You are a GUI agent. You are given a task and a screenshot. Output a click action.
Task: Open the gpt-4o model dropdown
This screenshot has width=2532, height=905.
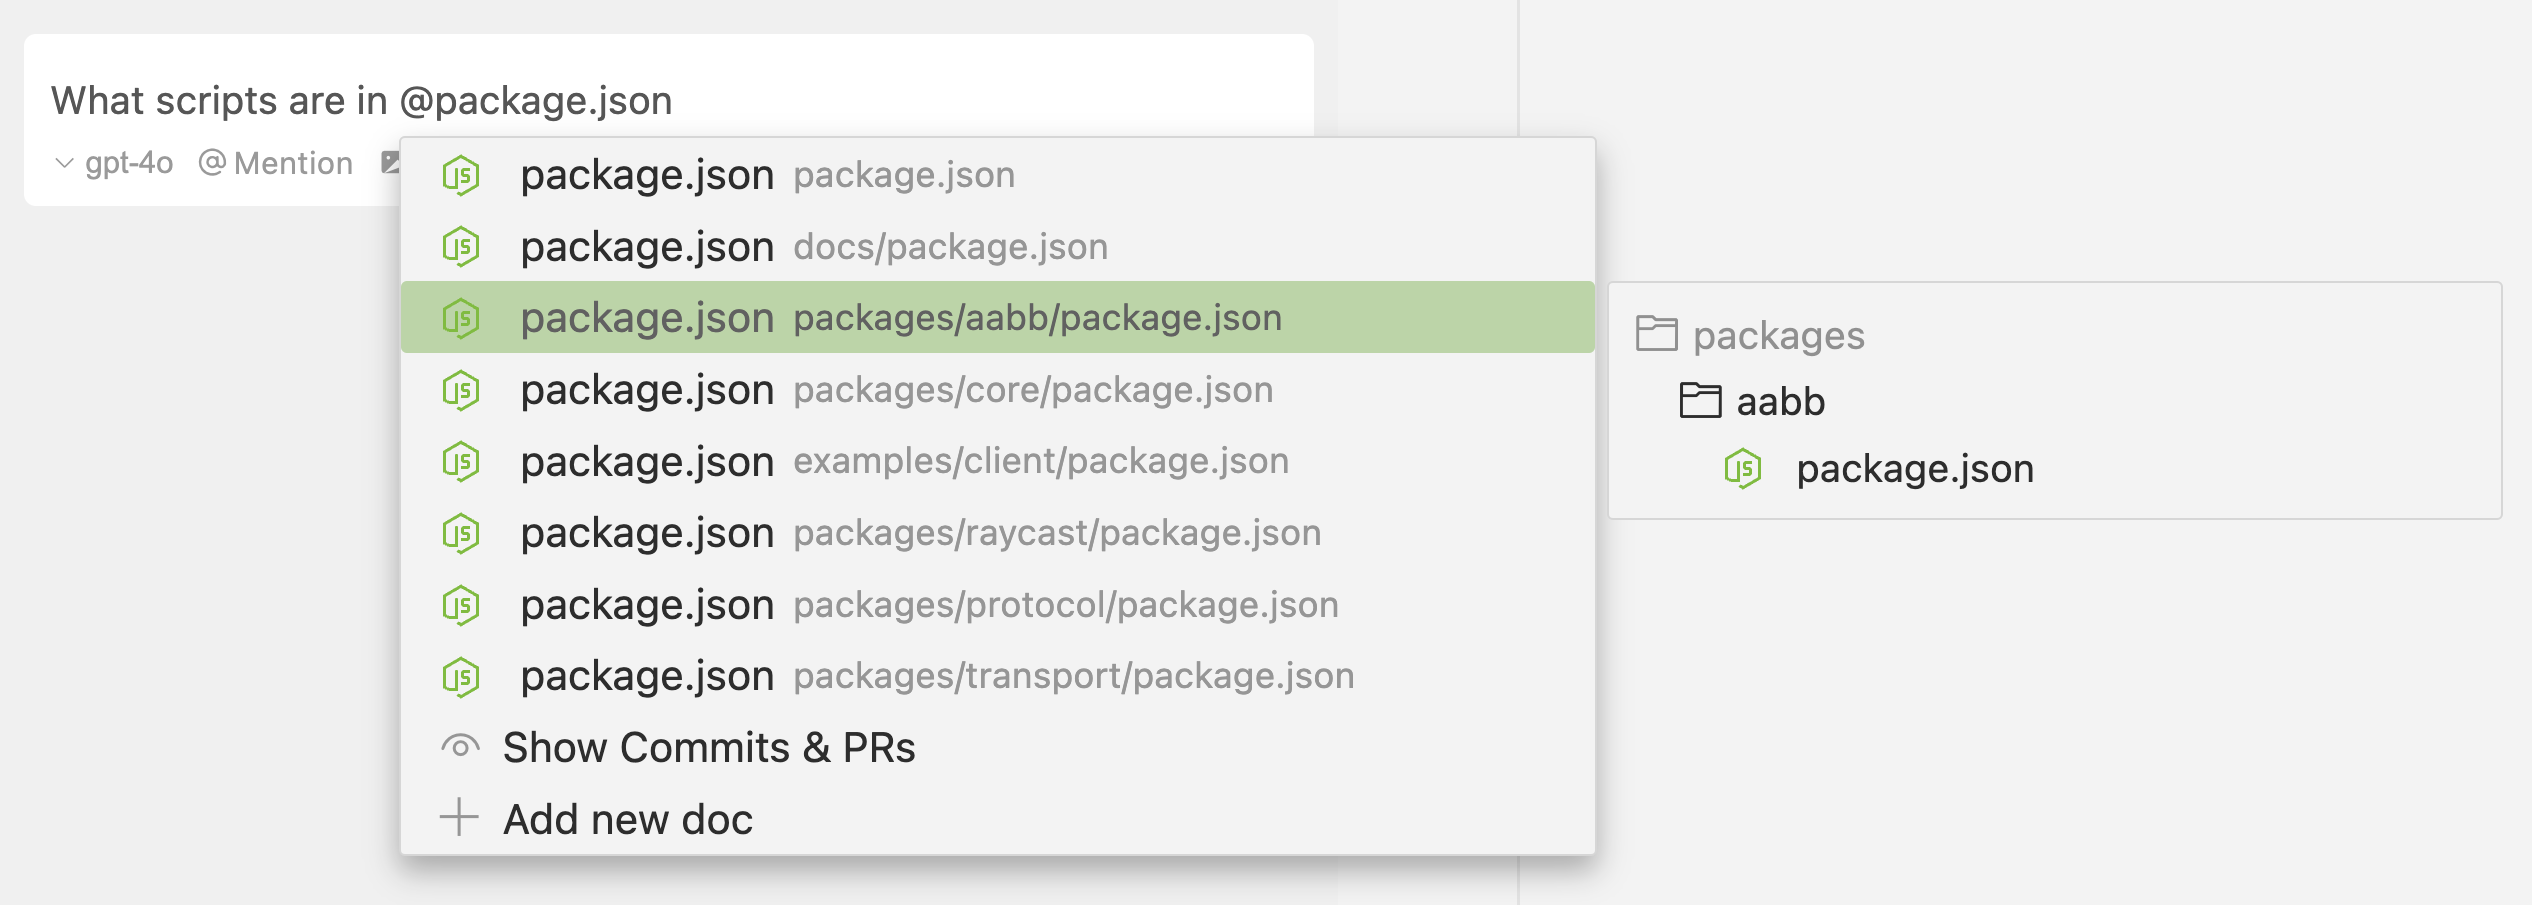(129, 163)
